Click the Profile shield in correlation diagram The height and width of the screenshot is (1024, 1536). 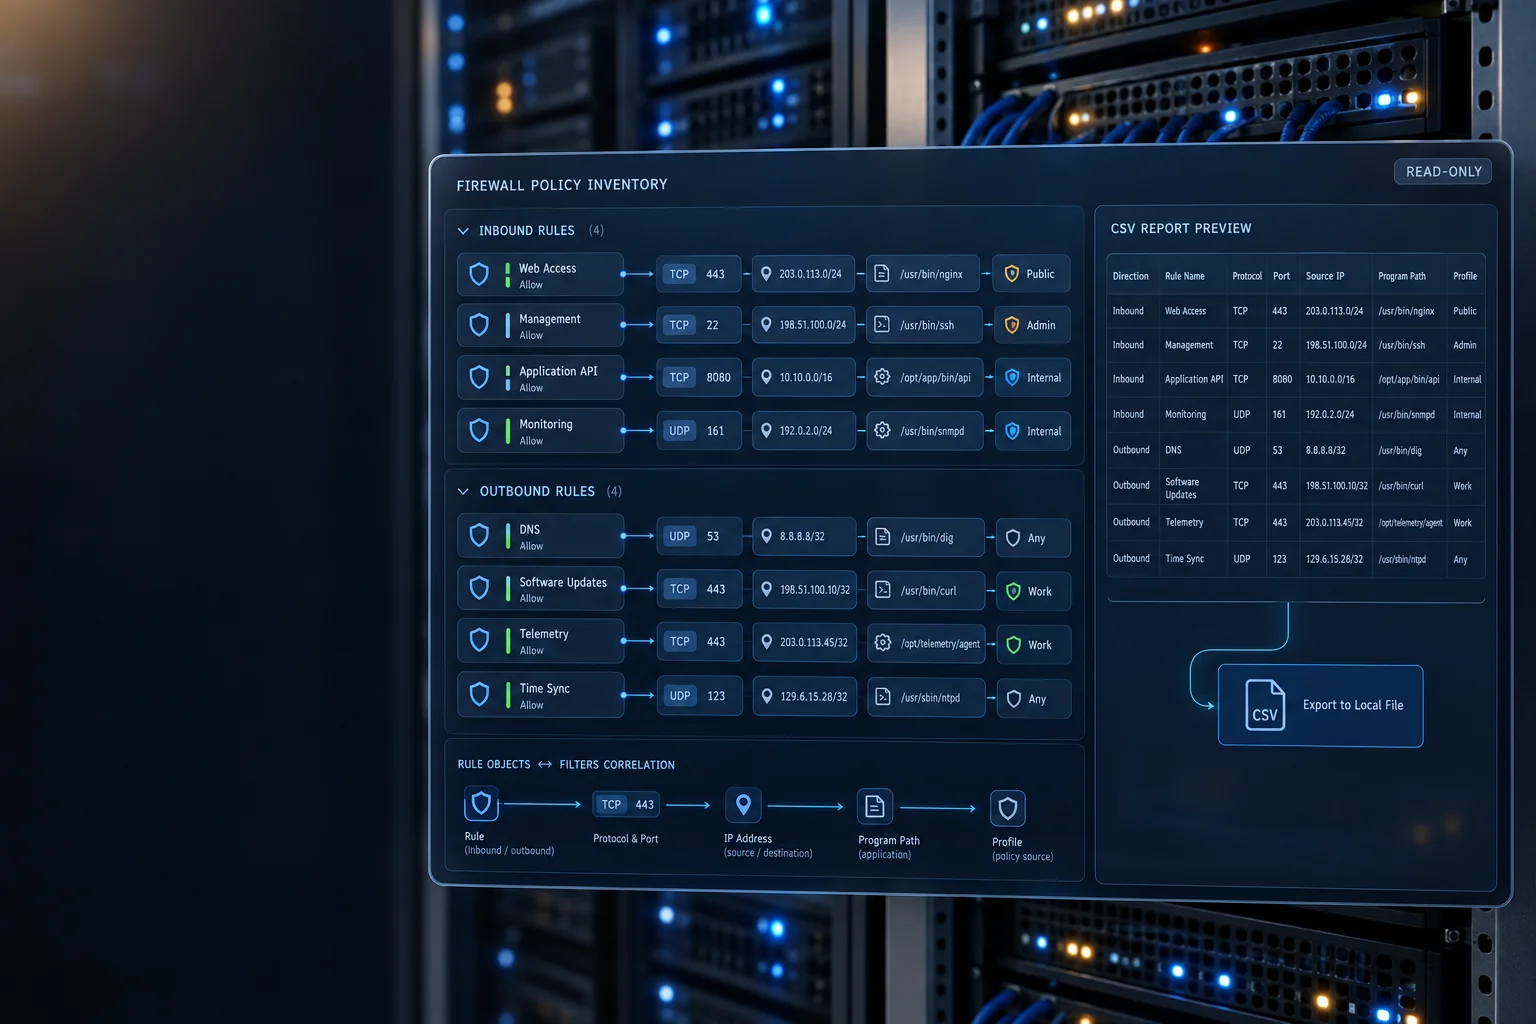click(x=1008, y=808)
